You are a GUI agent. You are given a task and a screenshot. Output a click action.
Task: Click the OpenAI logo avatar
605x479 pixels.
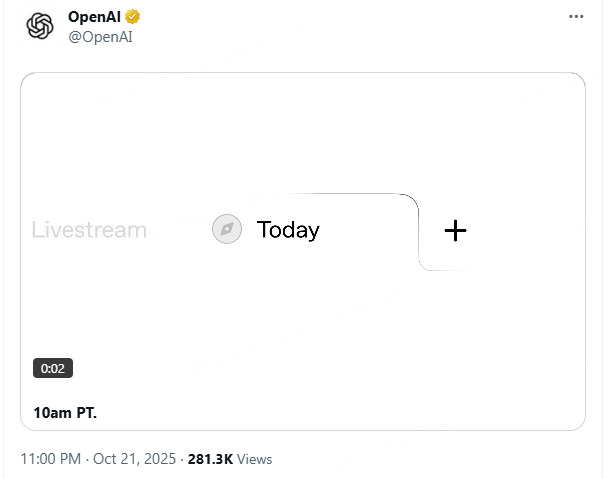40,26
